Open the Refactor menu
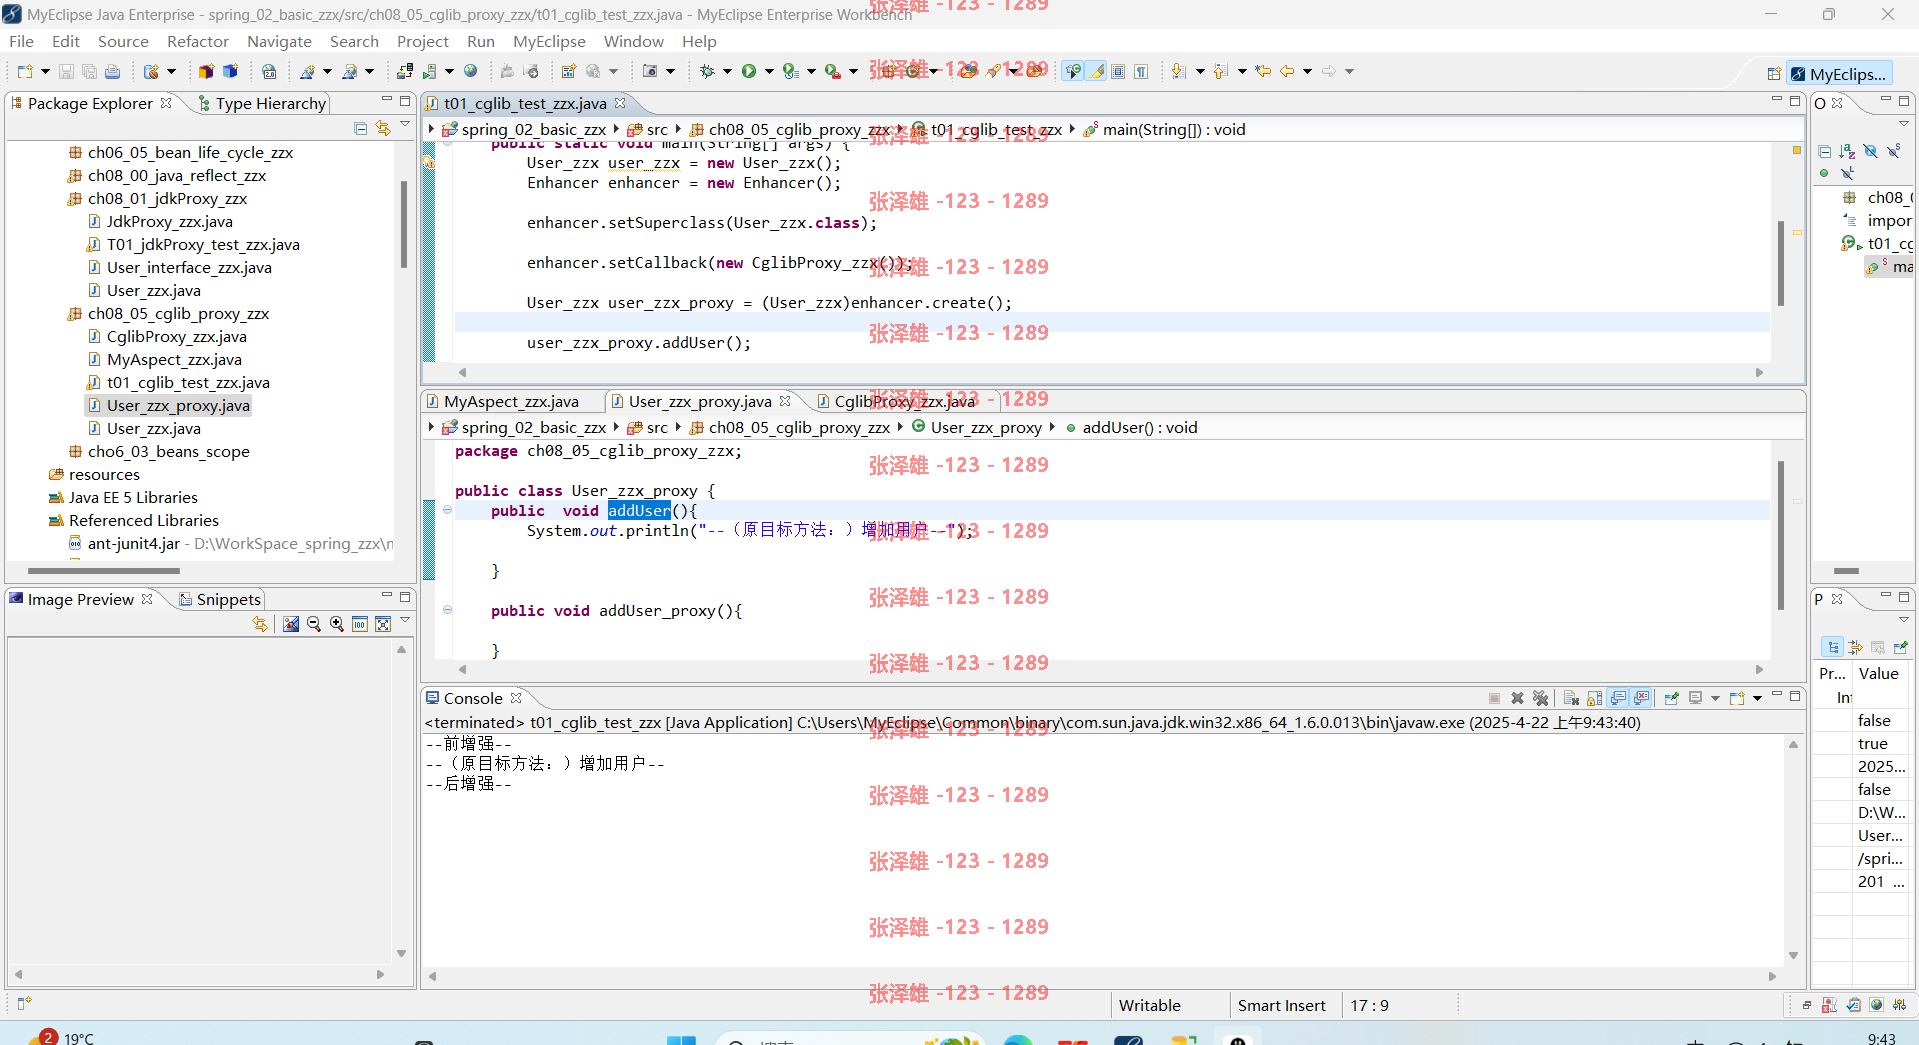 click(198, 41)
